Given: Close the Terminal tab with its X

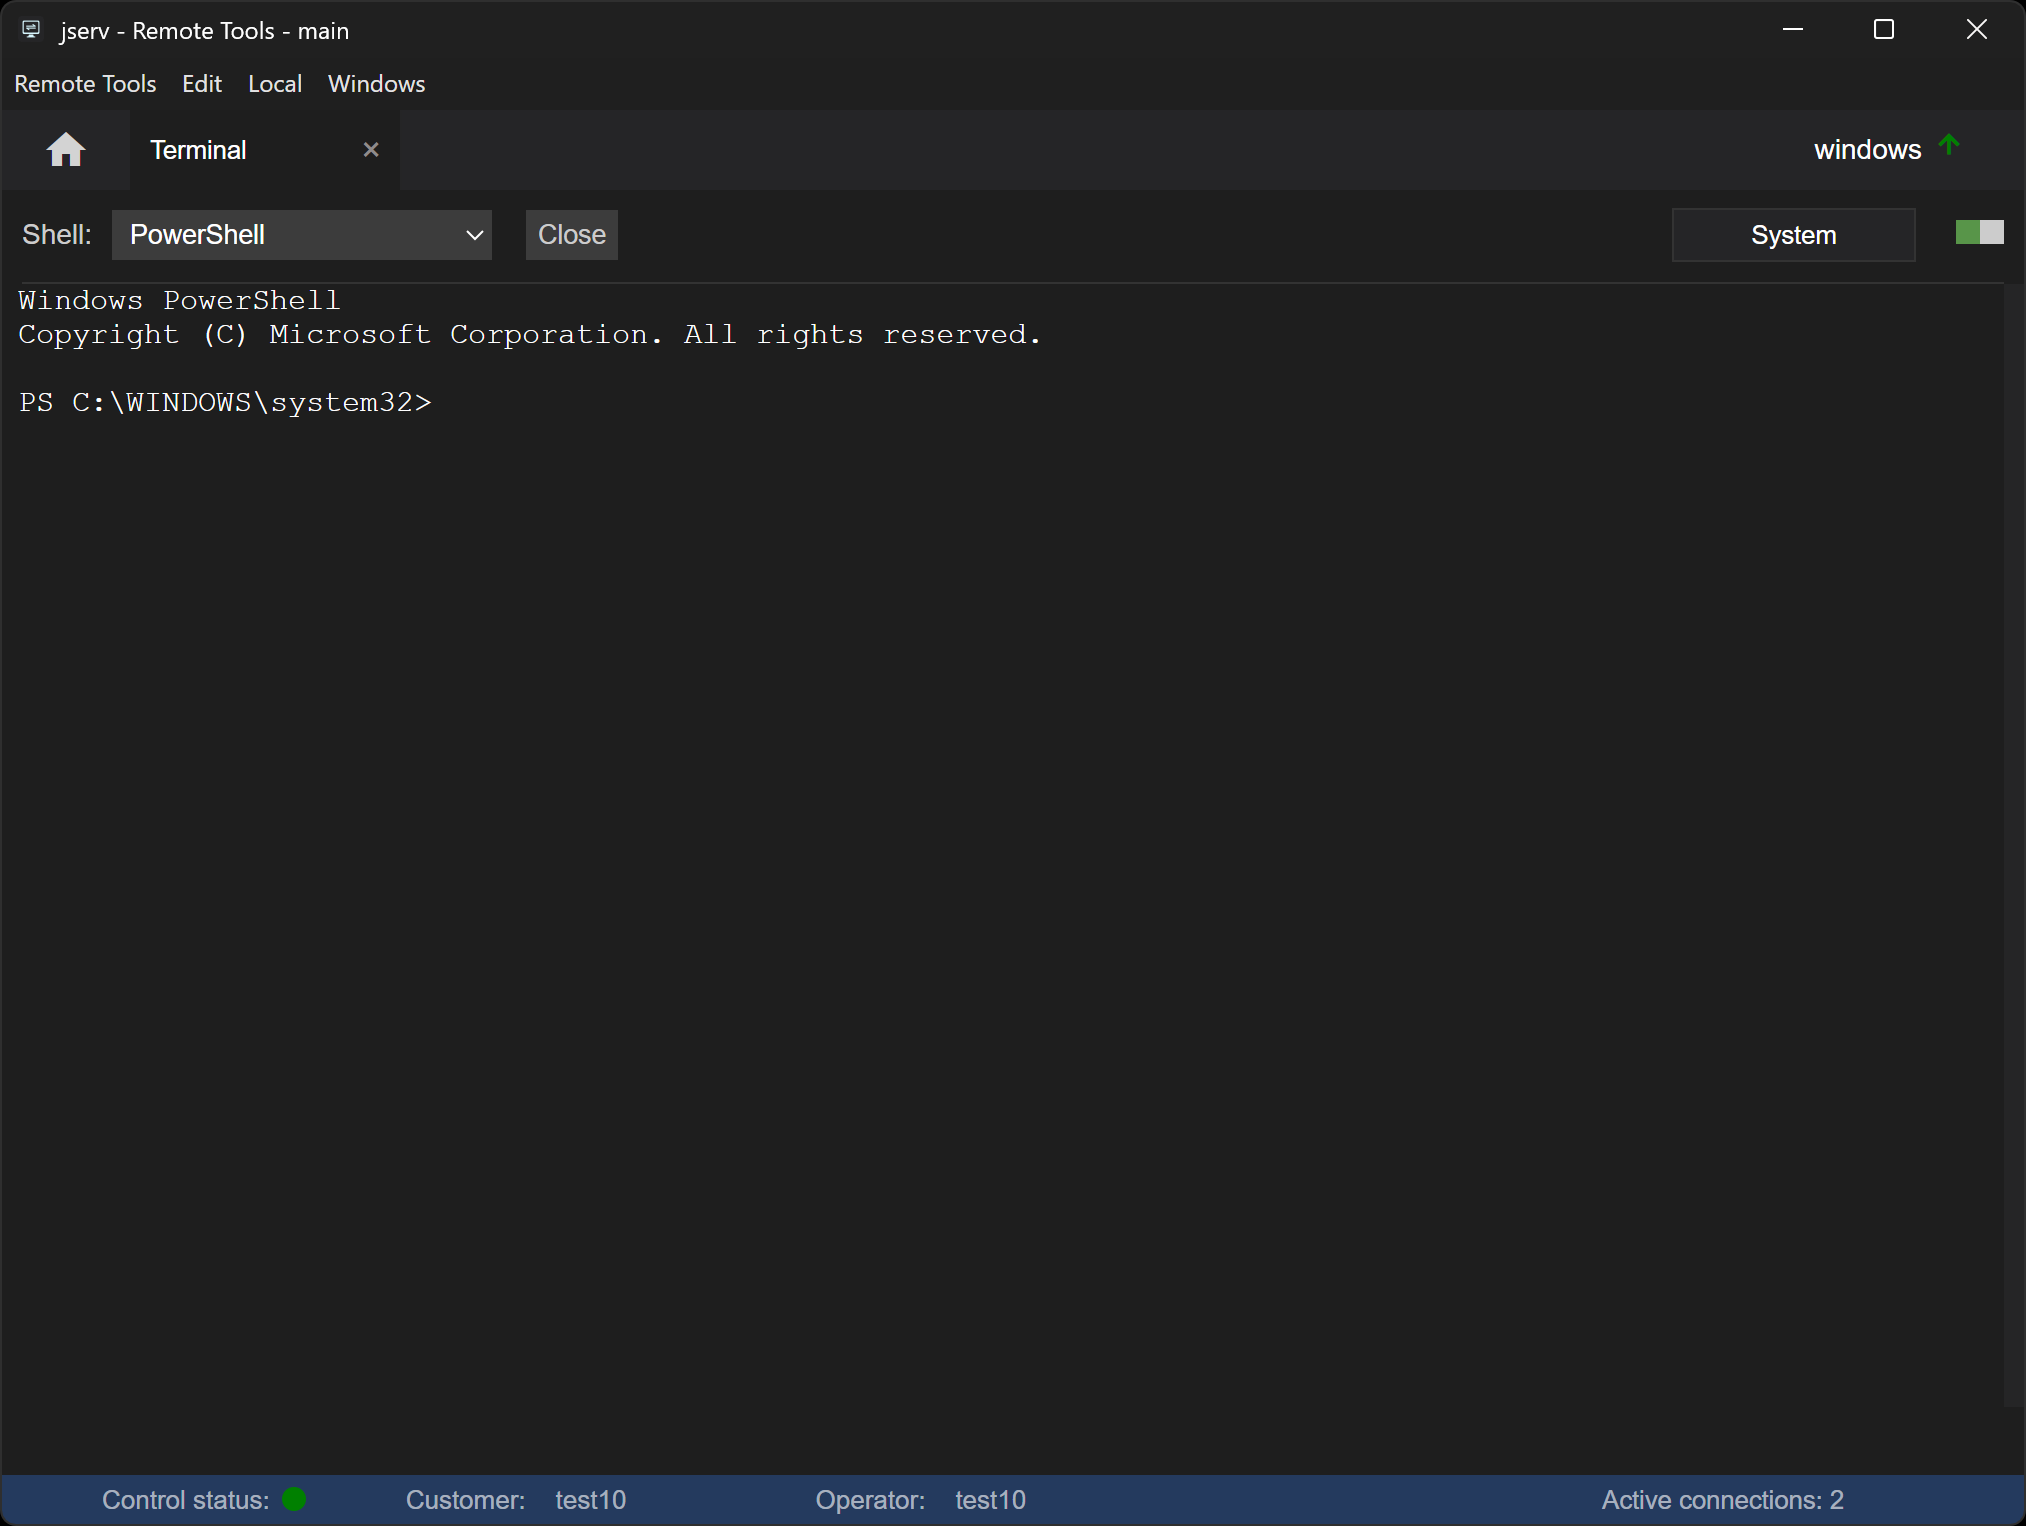Looking at the screenshot, I should 371,150.
